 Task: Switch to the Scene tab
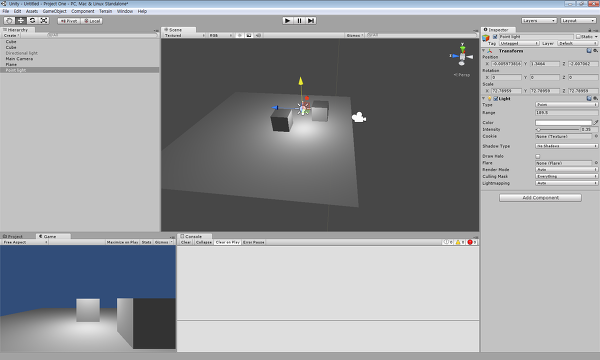click(x=178, y=29)
